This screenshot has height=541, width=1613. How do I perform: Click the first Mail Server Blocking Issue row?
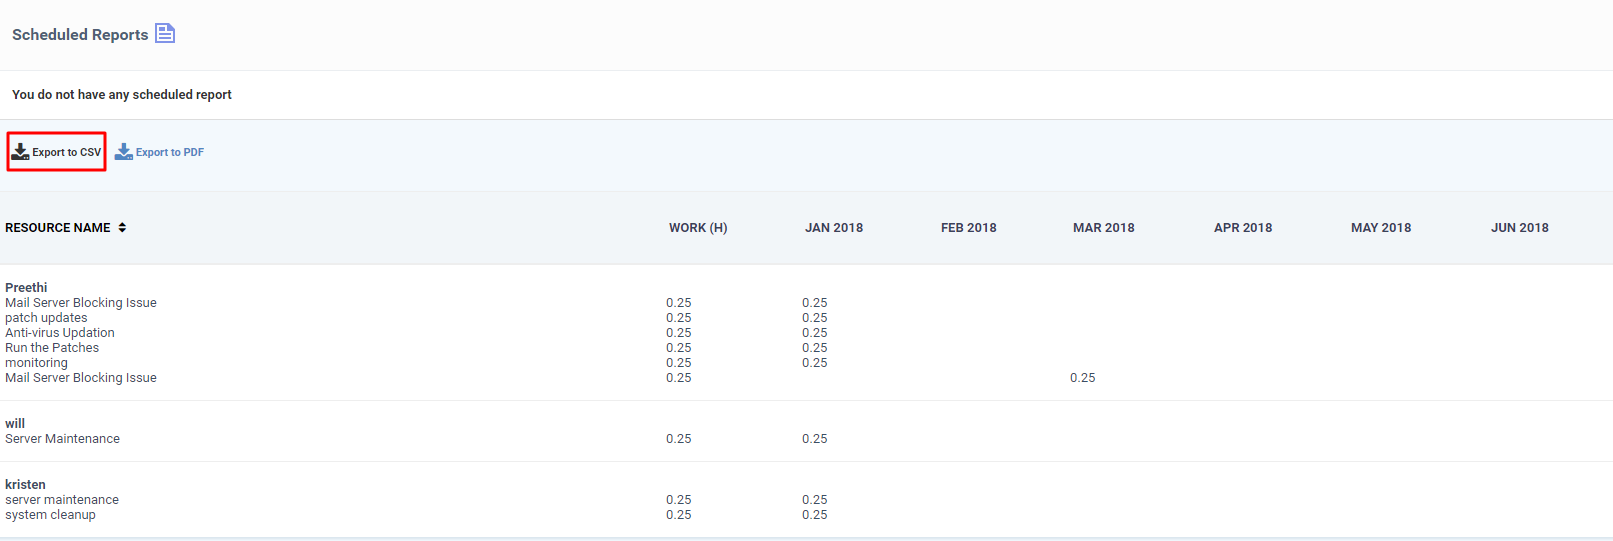[81, 302]
